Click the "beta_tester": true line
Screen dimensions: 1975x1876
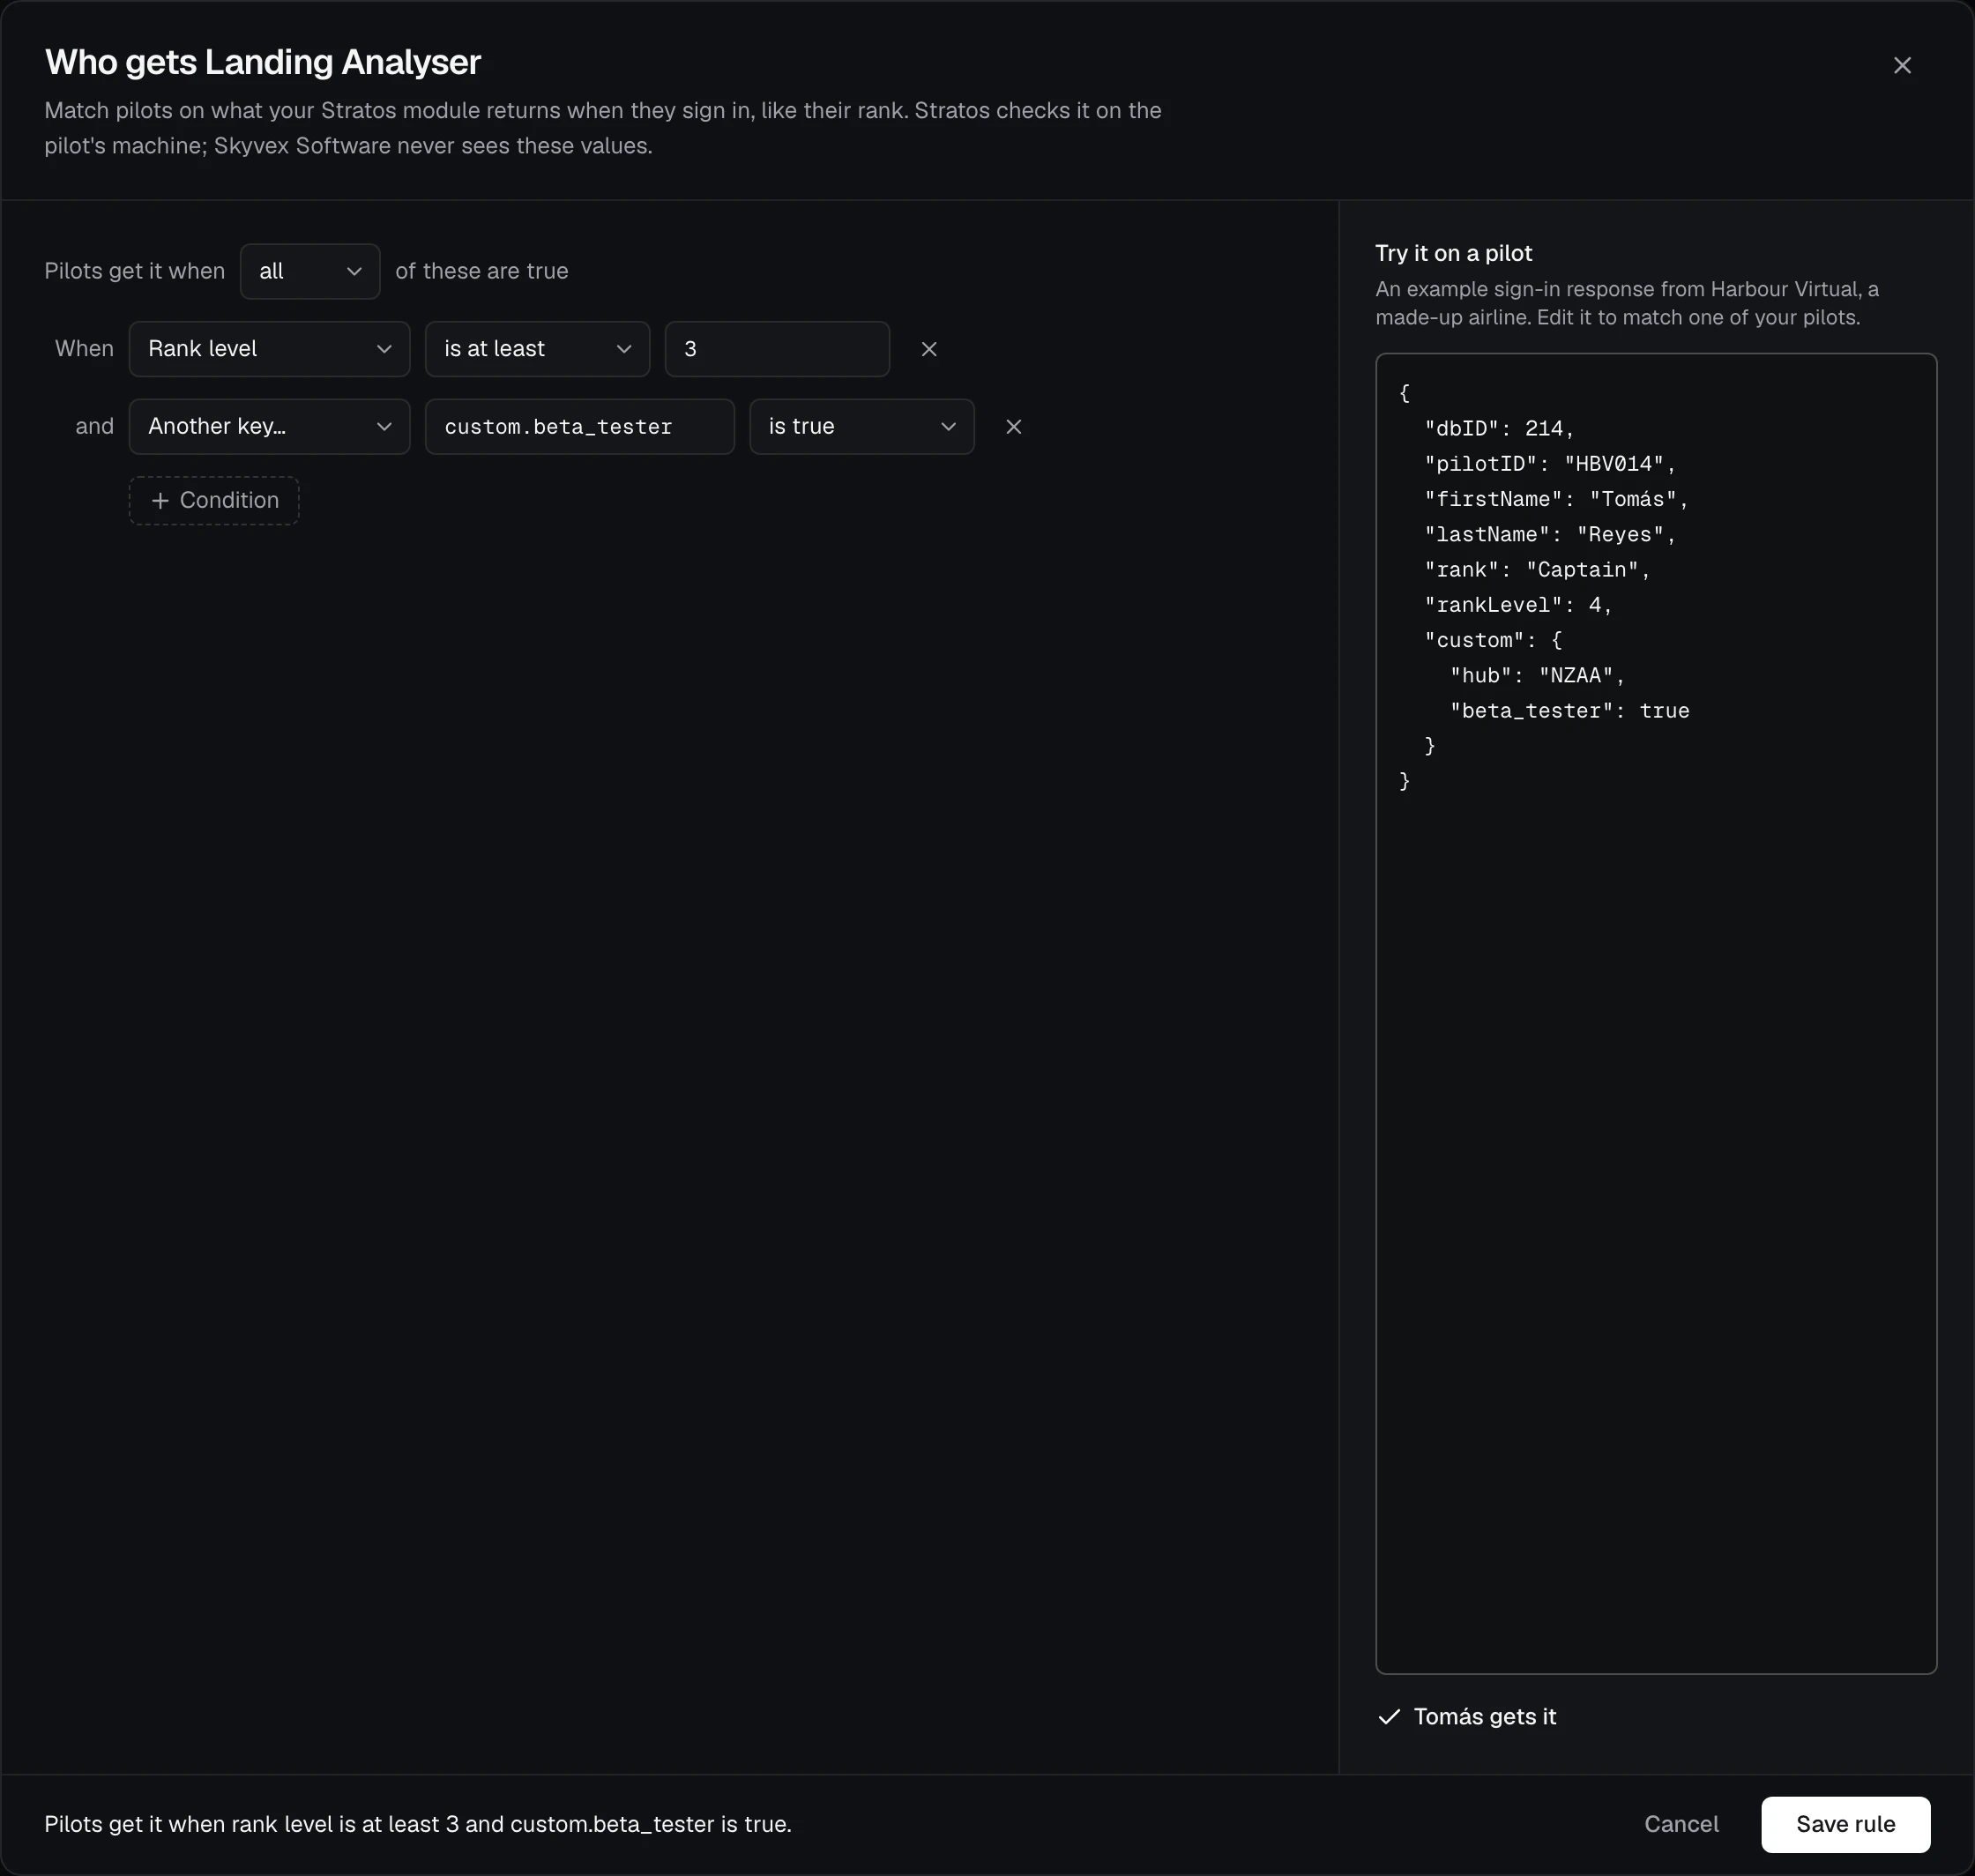click(x=1569, y=711)
